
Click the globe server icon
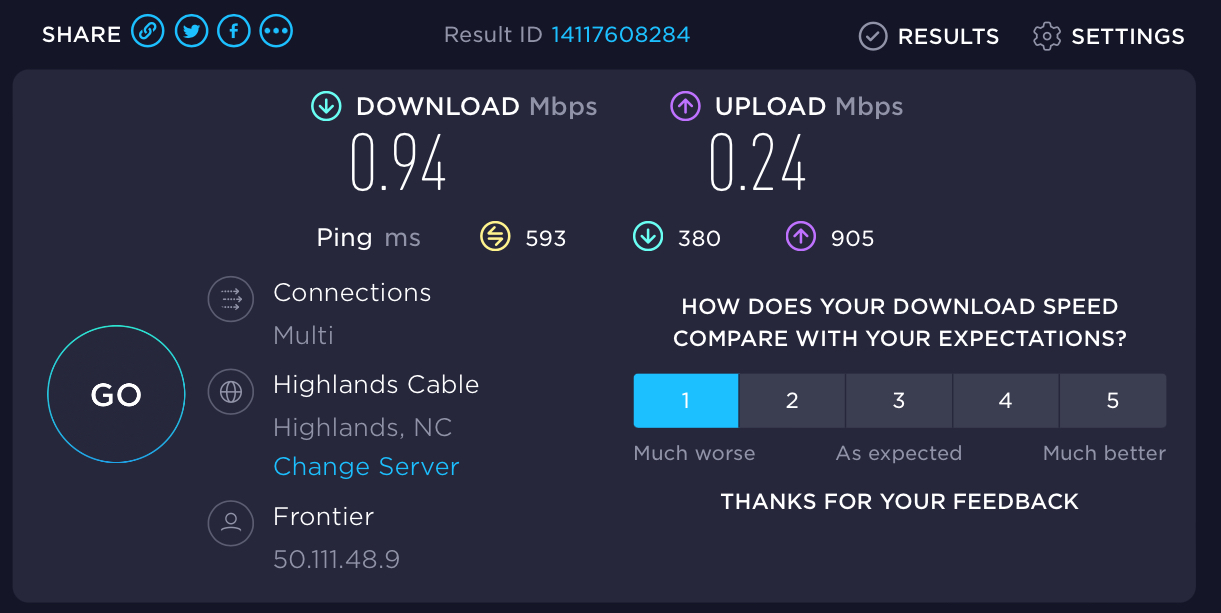click(x=231, y=391)
